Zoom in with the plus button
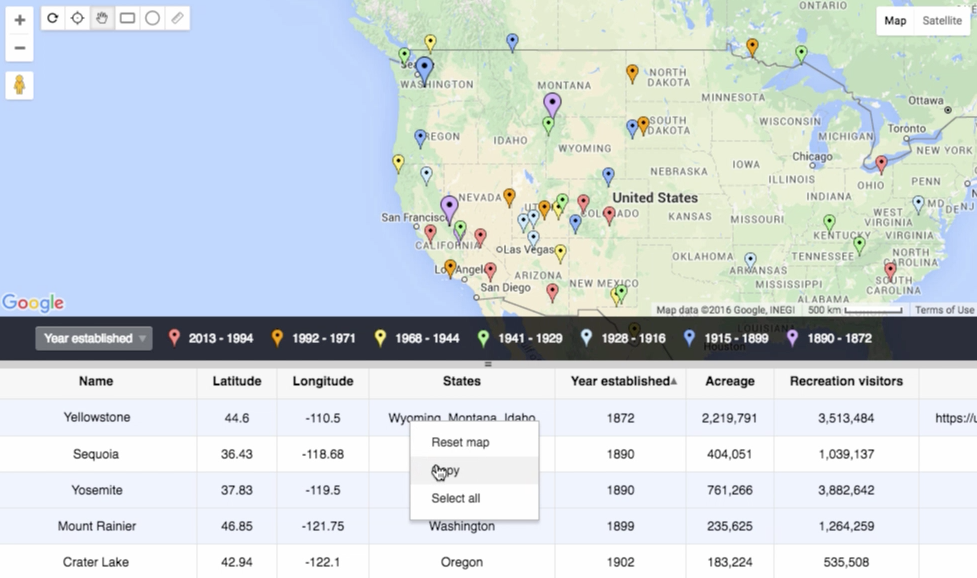Image resolution: width=977 pixels, height=578 pixels. [19, 20]
